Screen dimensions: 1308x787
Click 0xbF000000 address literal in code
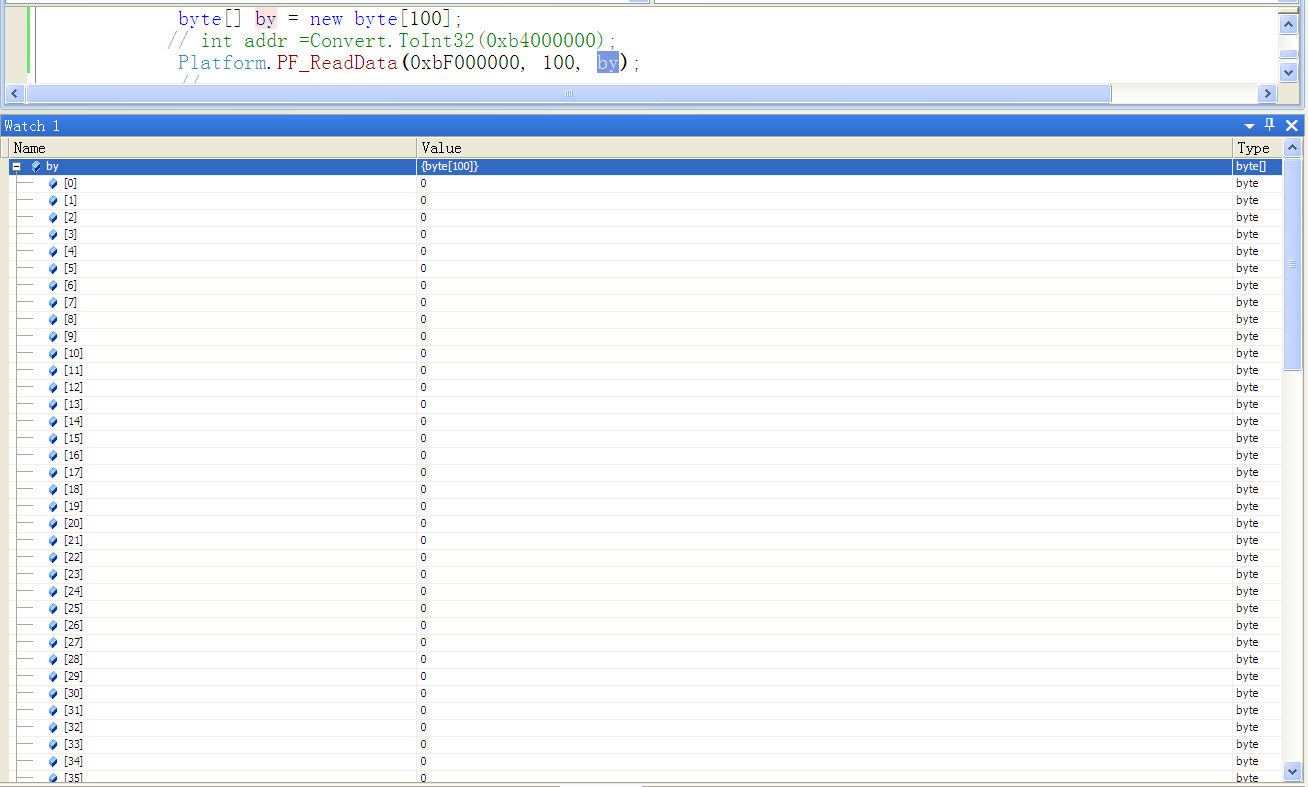point(465,63)
